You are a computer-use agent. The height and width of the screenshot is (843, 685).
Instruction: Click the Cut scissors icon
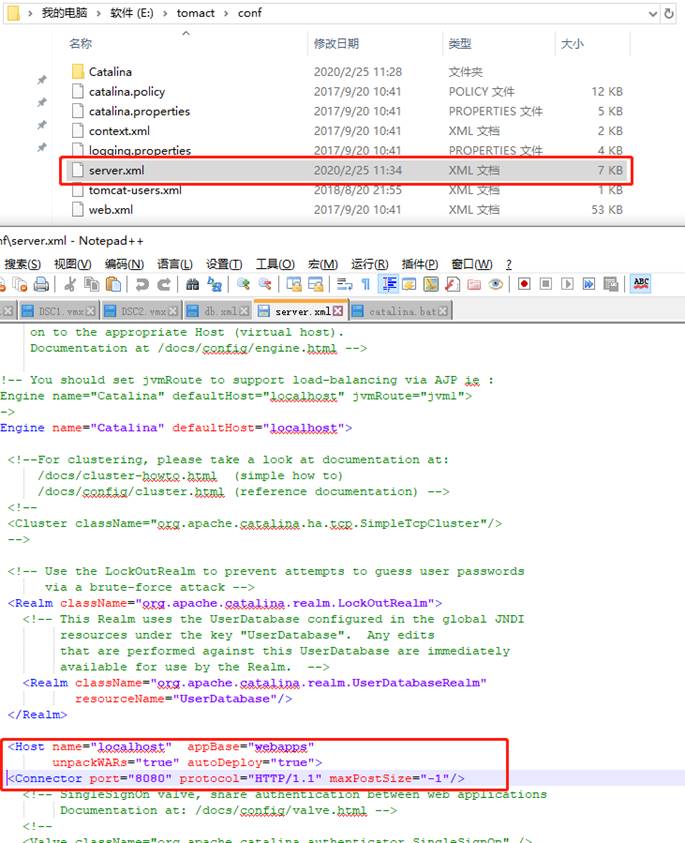(70, 284)
